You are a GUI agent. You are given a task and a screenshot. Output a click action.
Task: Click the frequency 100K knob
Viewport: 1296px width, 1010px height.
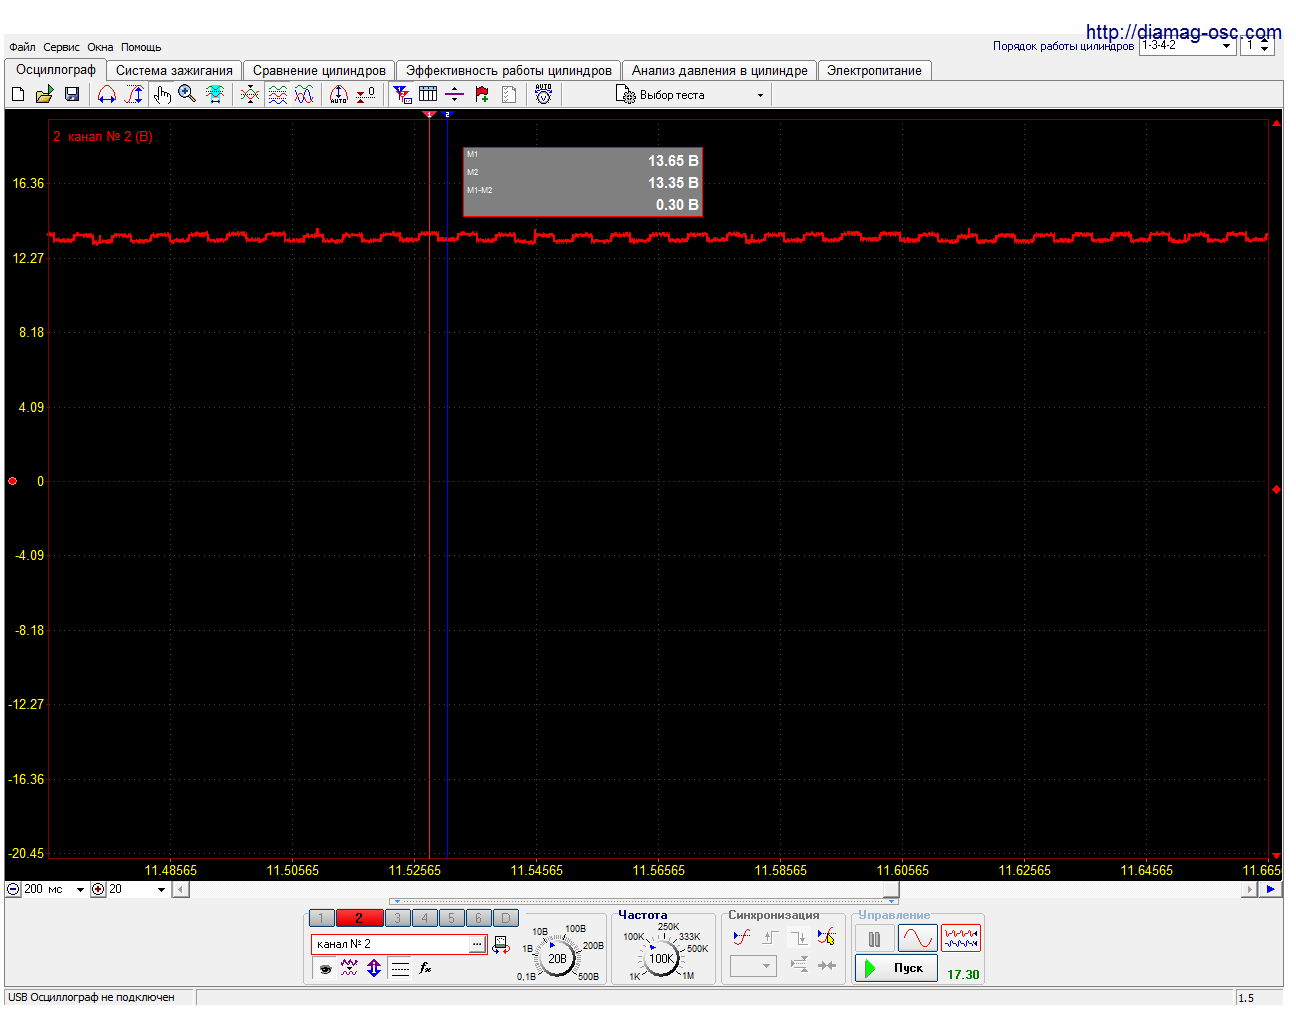(661, 958)
